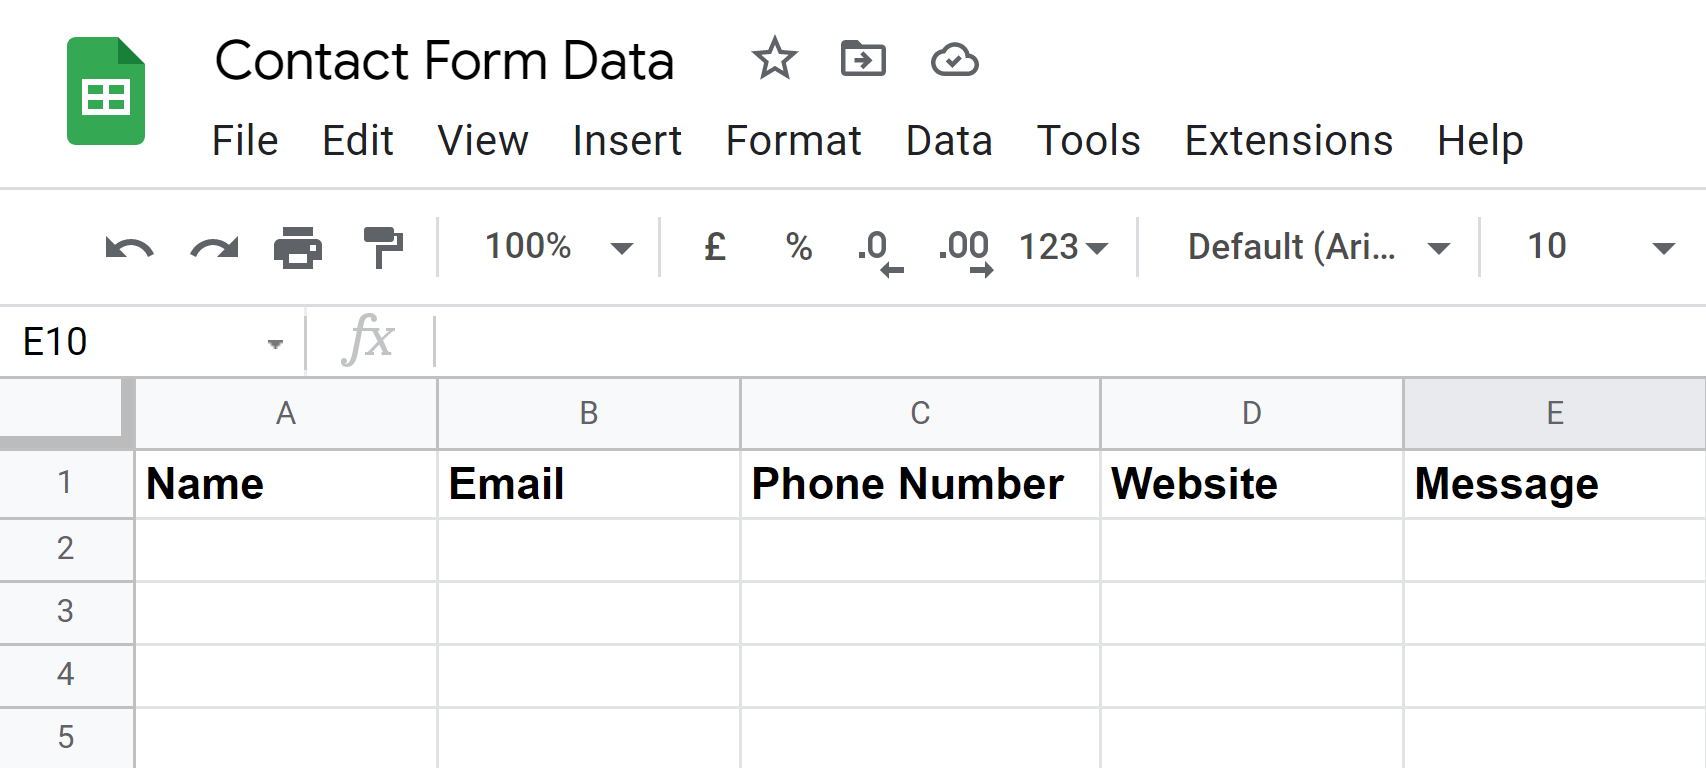The height and width of the screenshot is (768, 1706).
Task: Apply currency format with the £ icon
Action: (713, 246)
